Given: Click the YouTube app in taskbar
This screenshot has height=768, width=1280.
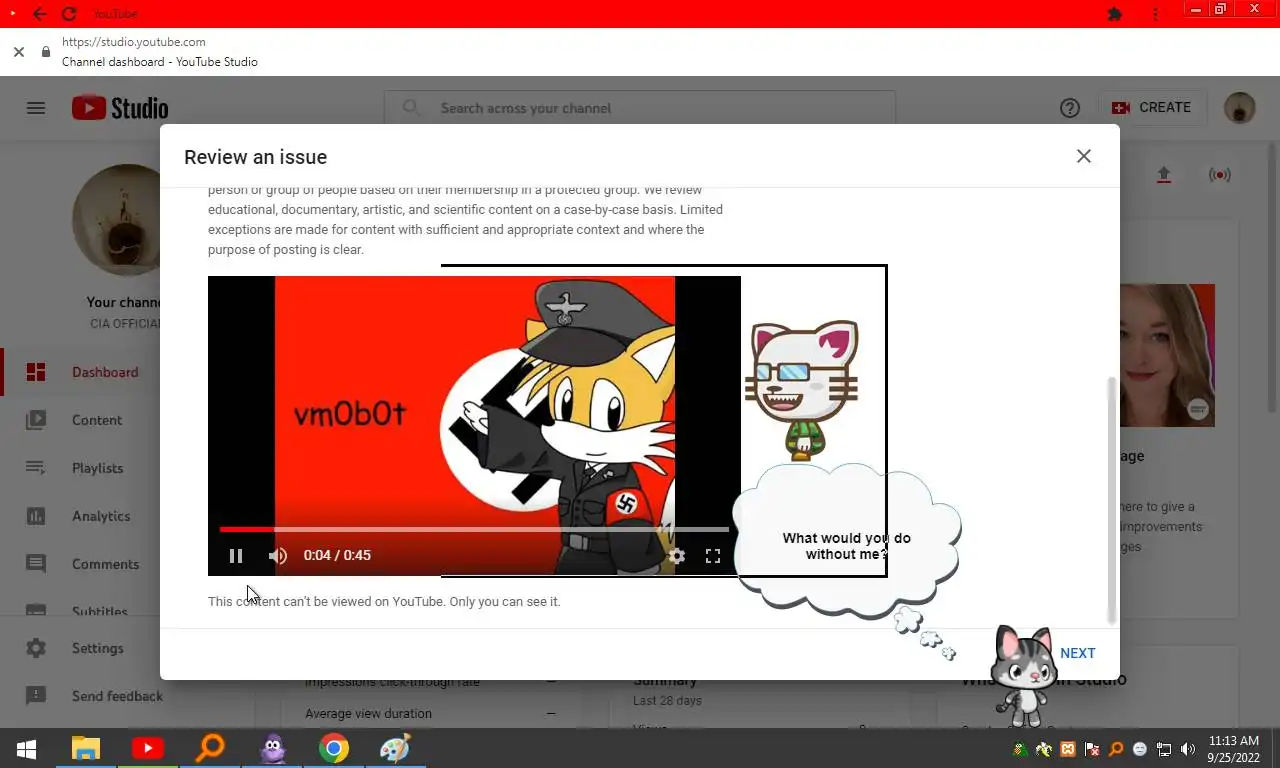Looking at the screenshot, I should [148, 748].
